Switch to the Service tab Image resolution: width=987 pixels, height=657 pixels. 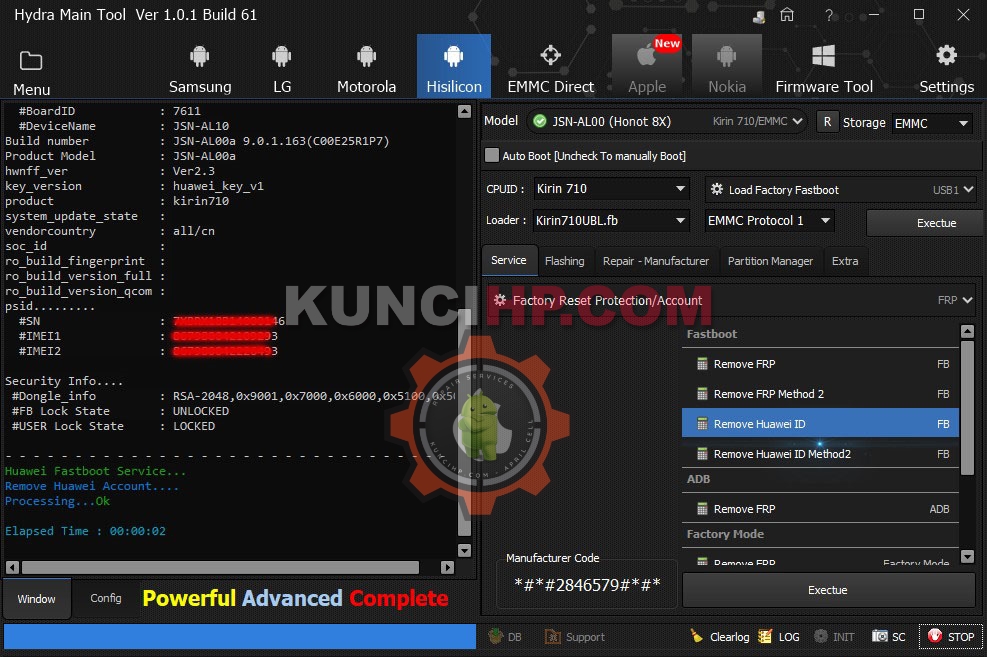[x=509, y=261]
